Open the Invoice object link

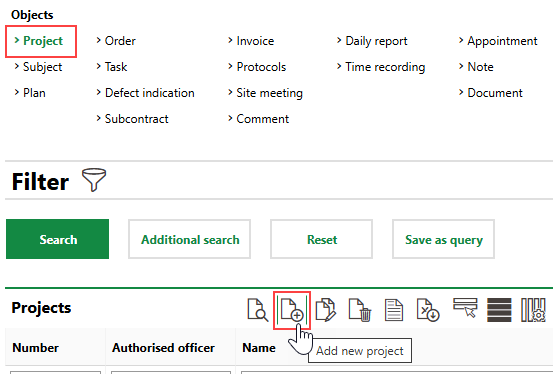(x=255, y=41)
